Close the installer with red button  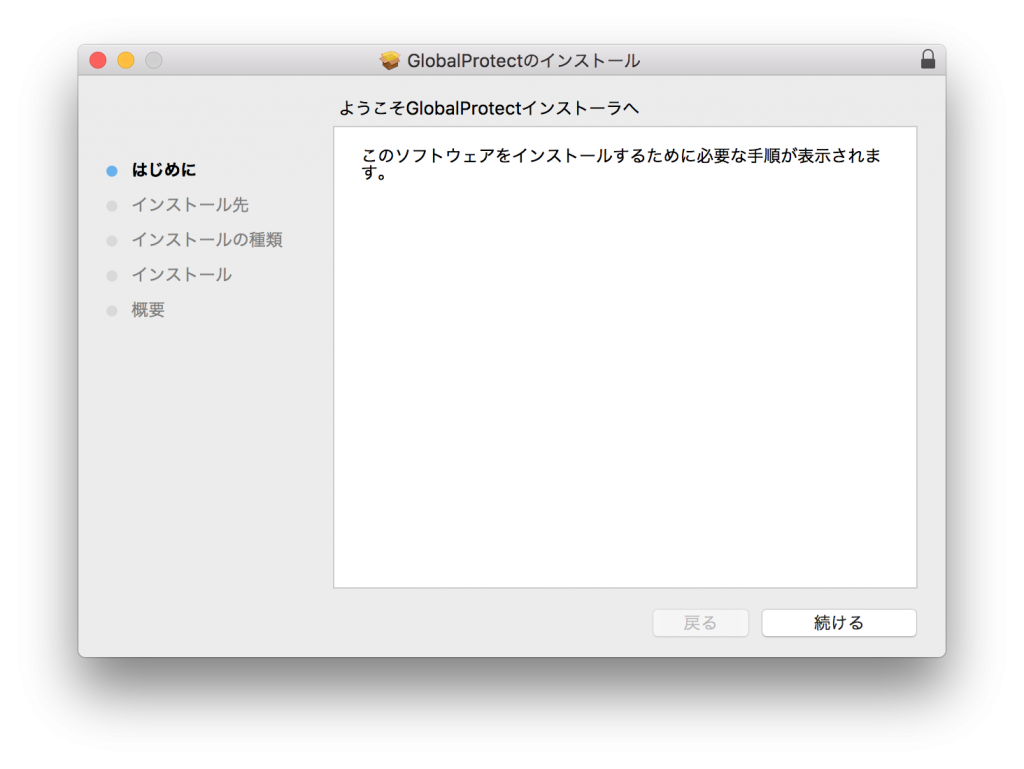click(98, 60)
